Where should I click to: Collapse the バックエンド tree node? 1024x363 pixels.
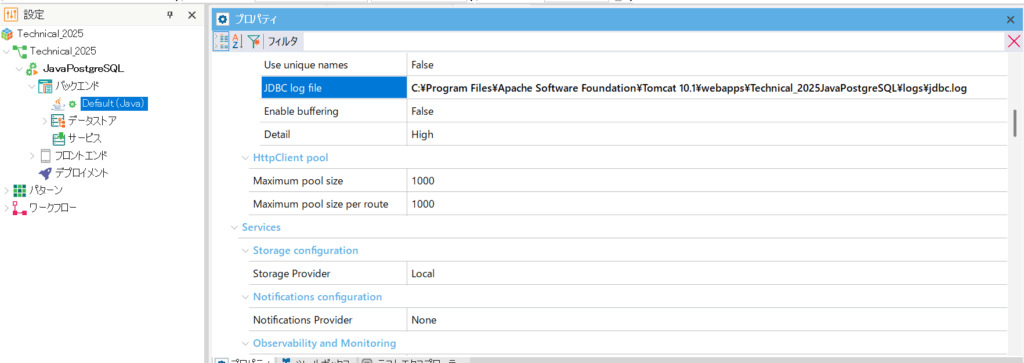pyautogui.click(x=31, y=86)
